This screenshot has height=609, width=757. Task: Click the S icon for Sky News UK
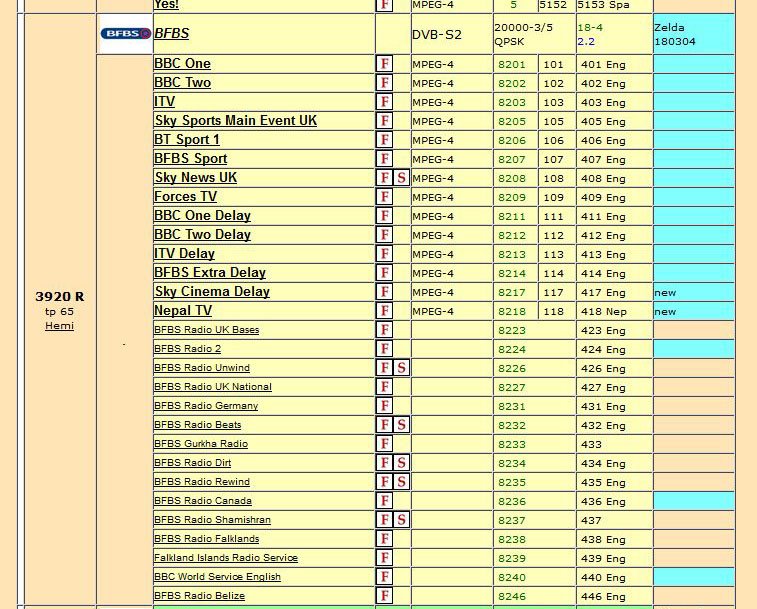coord(402,178)
